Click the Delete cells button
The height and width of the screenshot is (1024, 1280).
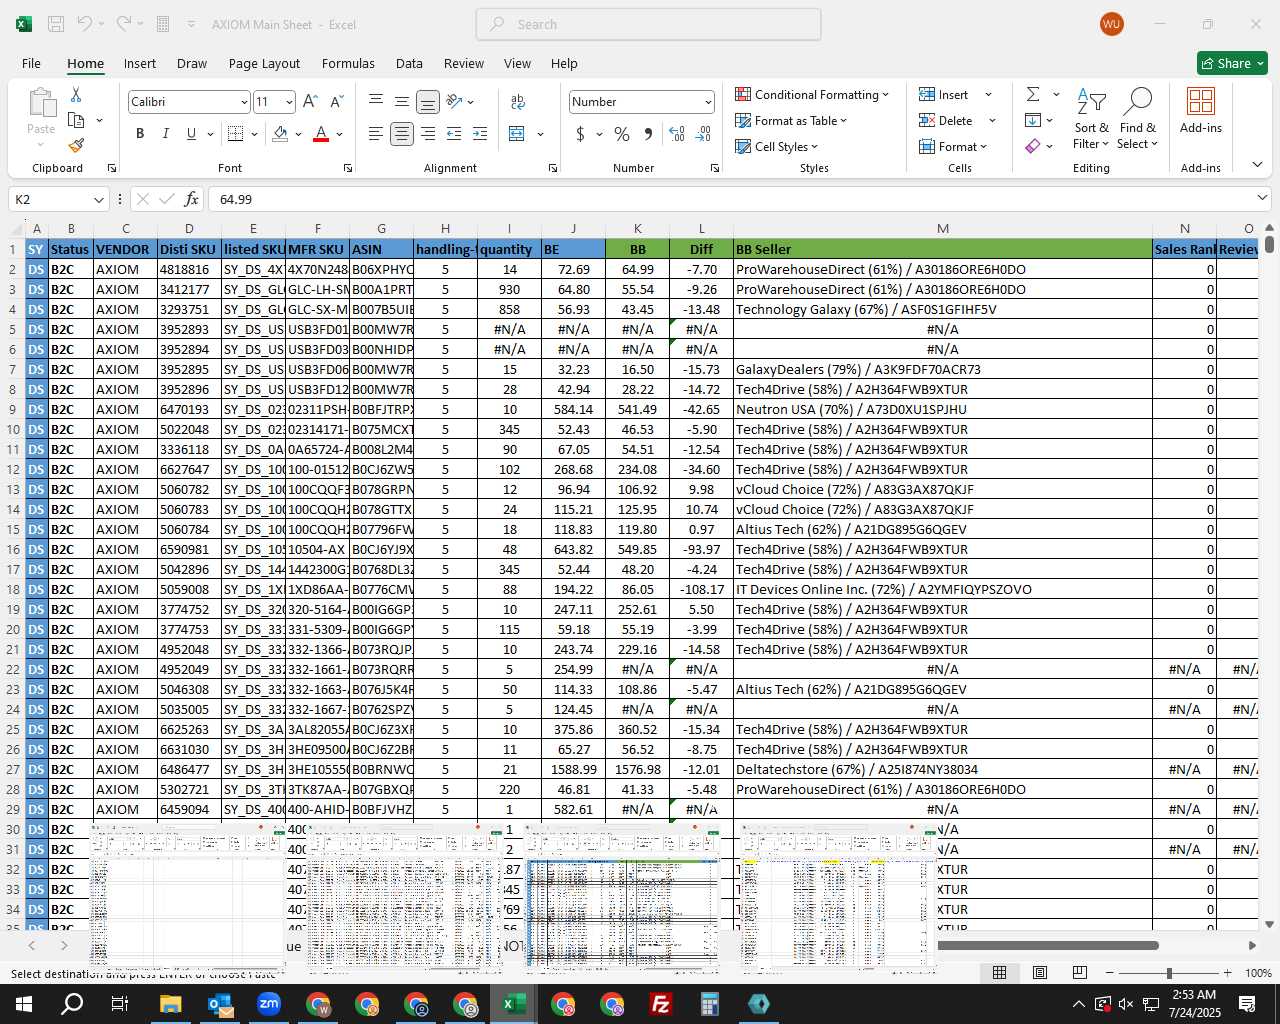click(x=945, y=120)
